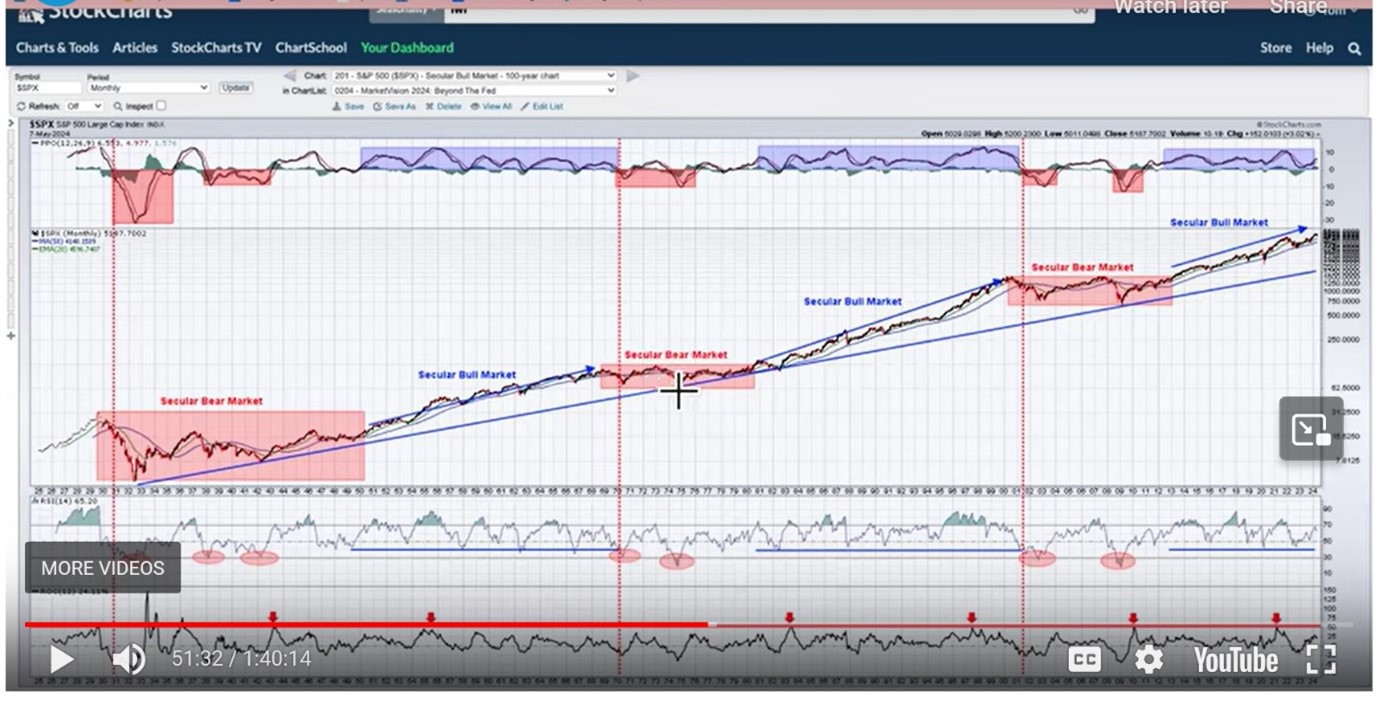1379x701 pixels.
Task: Click the Go button in top search bar
Action: 1081,9
